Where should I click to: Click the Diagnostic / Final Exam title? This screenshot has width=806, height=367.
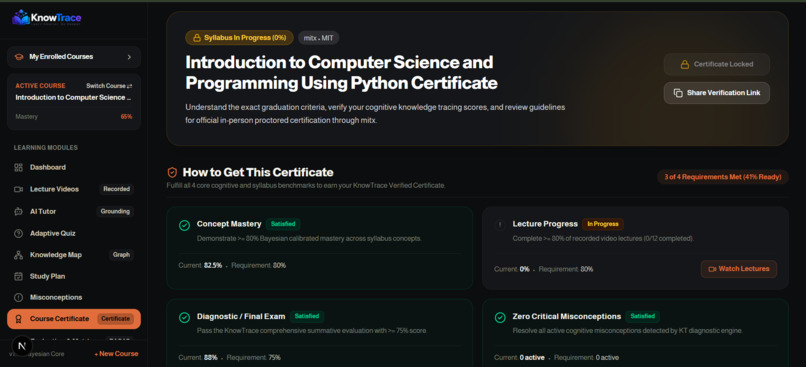[241, 317]
